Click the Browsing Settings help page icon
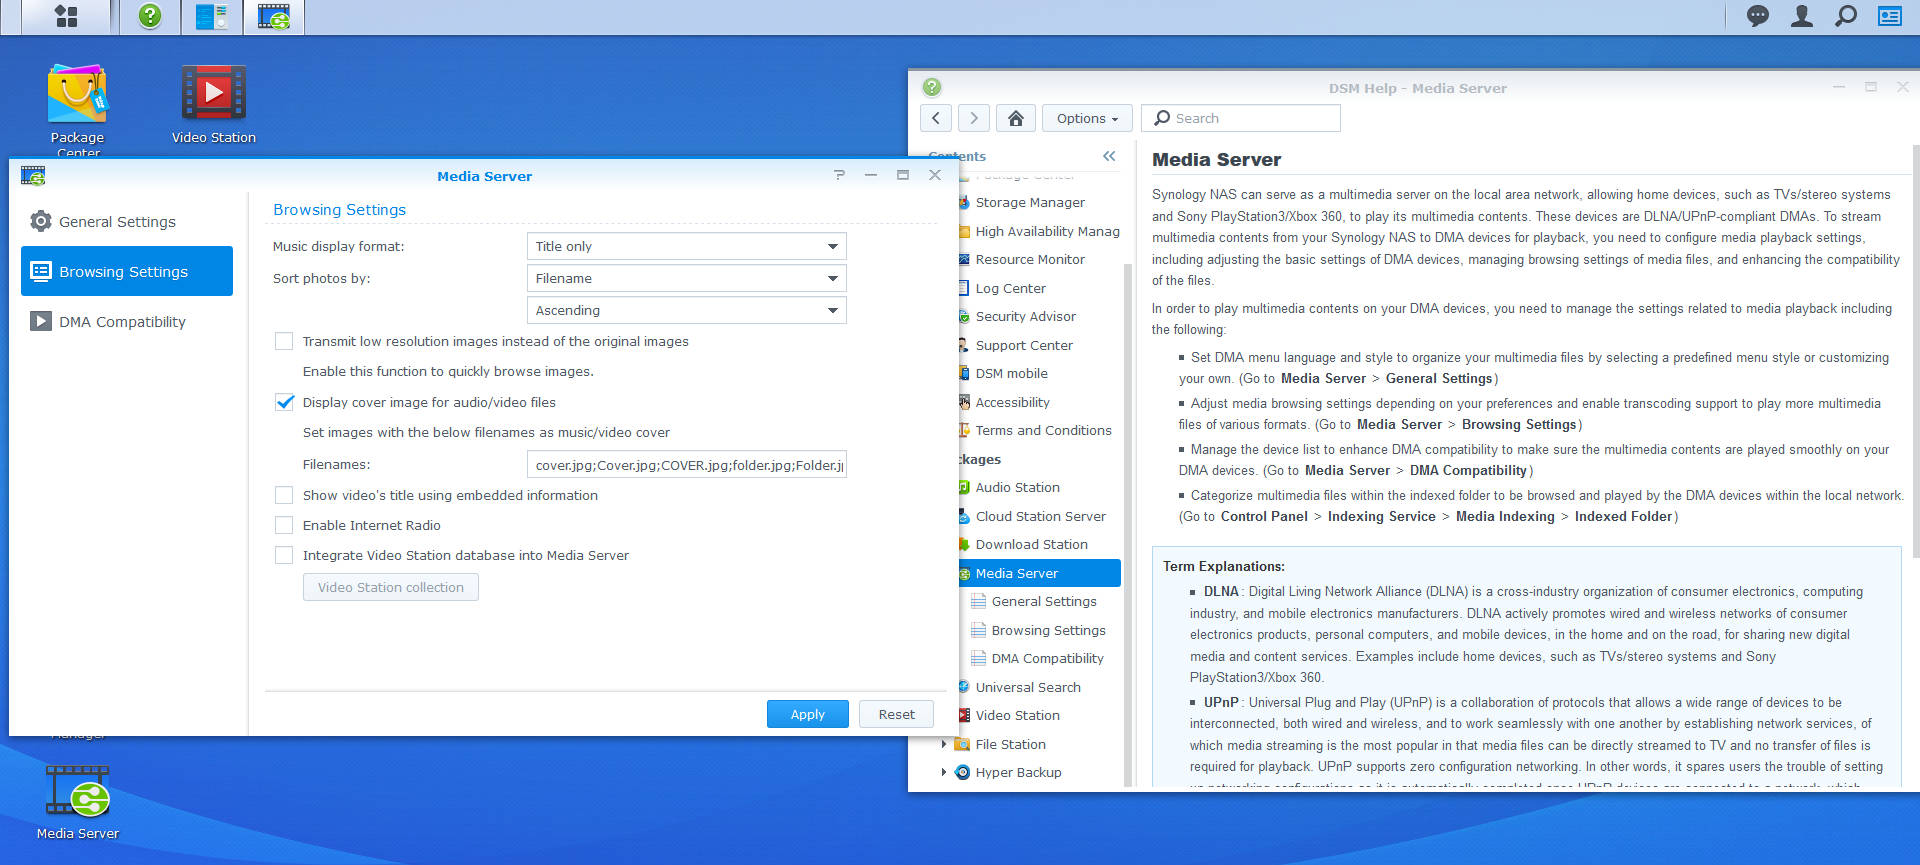 979,630
